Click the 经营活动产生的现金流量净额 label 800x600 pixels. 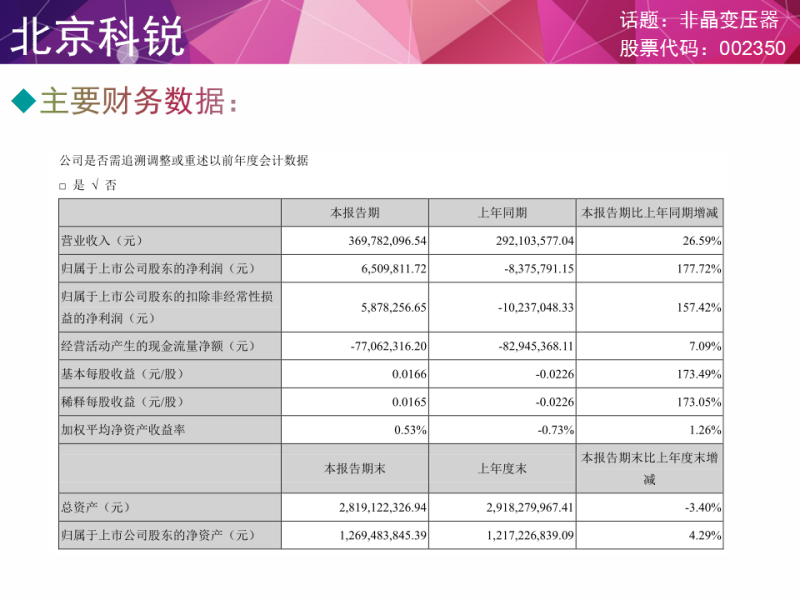click(x=158, y=346)
